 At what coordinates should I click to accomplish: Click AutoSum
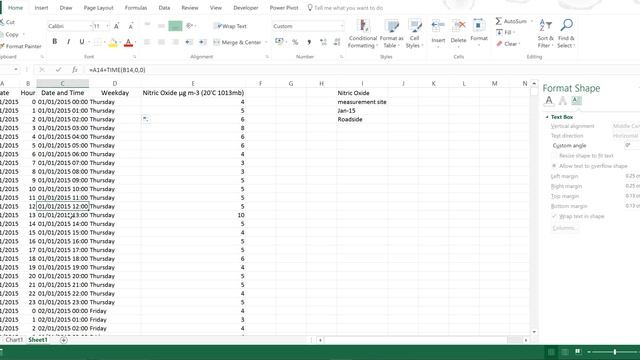pos(511,21)
